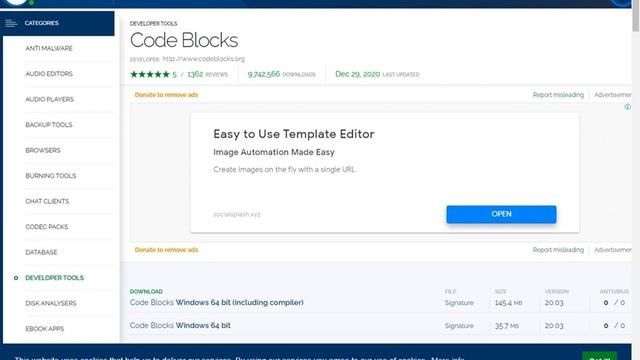Accept cookies with the green button

599,356
